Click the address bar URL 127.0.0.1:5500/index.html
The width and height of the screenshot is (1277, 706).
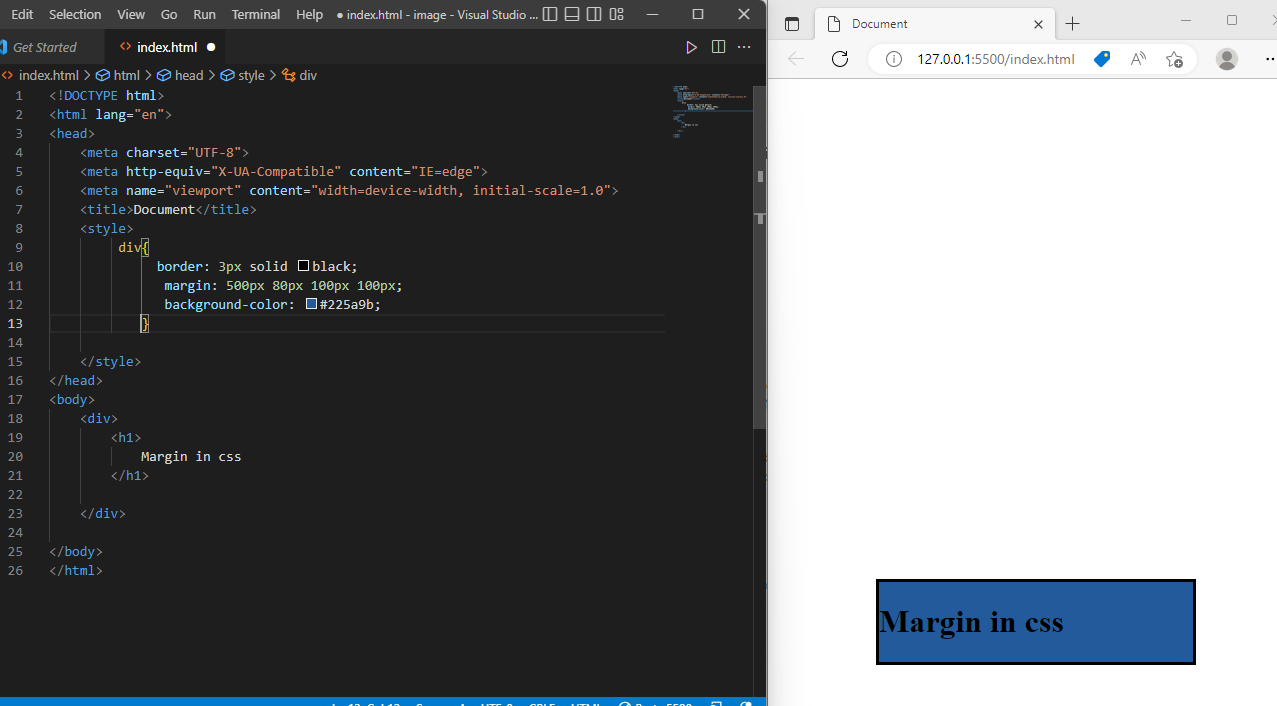[996, 59]
